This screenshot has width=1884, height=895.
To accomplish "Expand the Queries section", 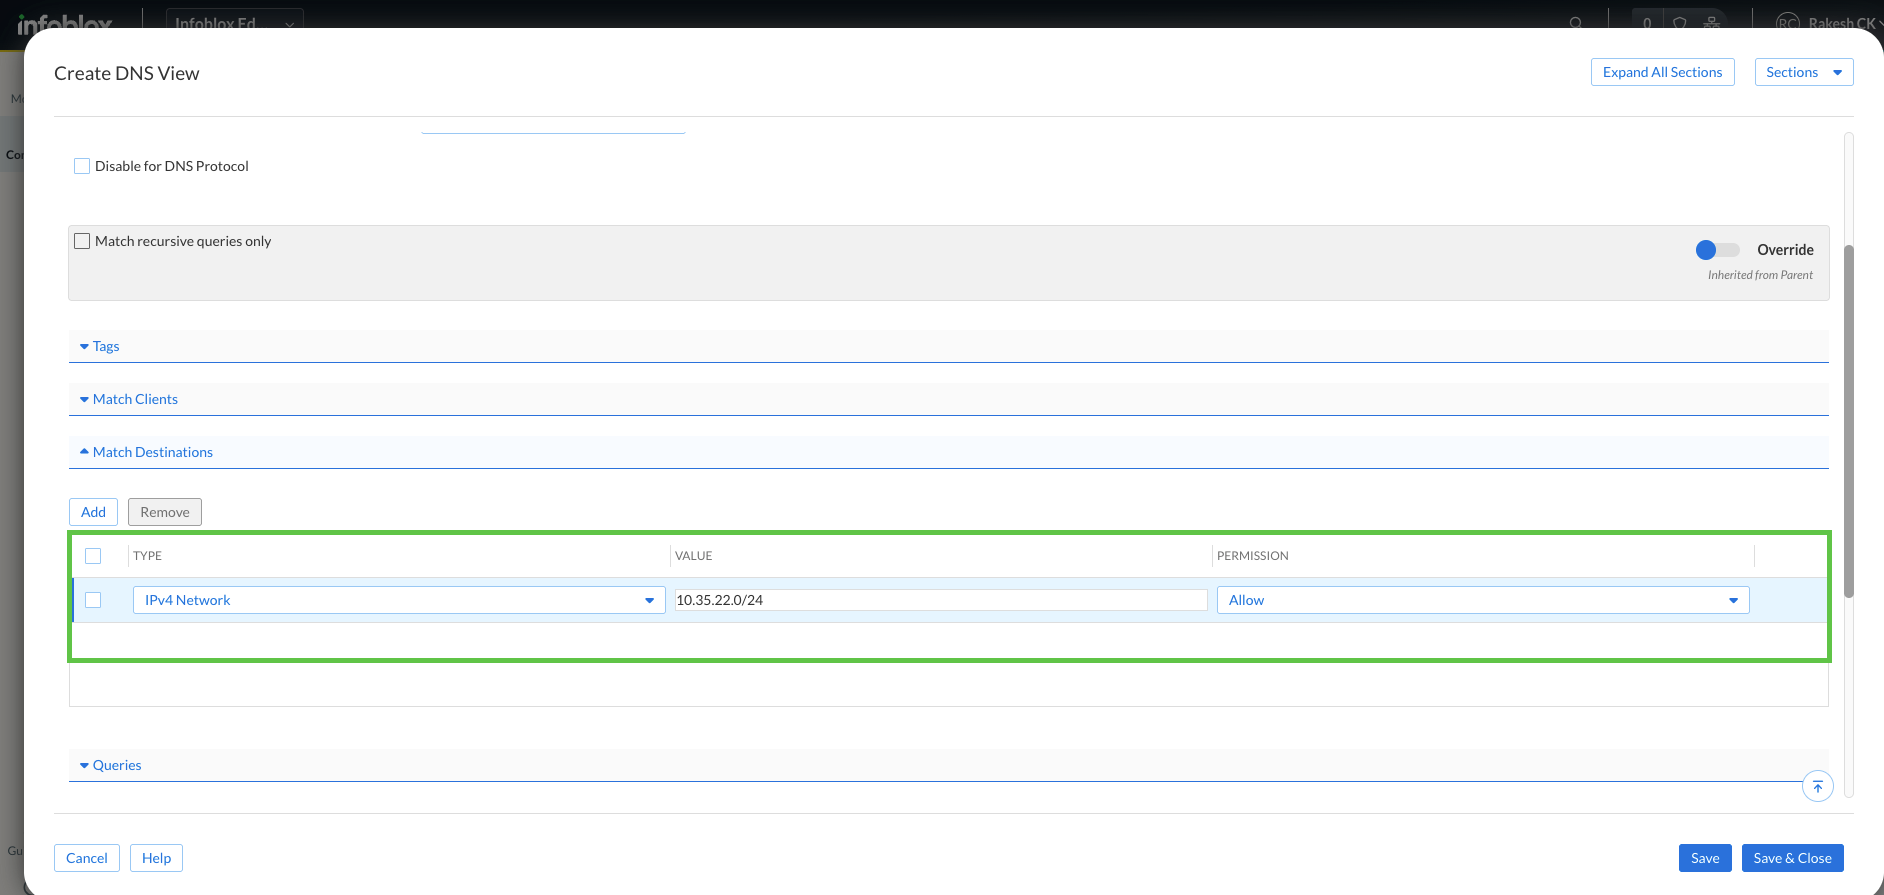I will tap(116, 765).
